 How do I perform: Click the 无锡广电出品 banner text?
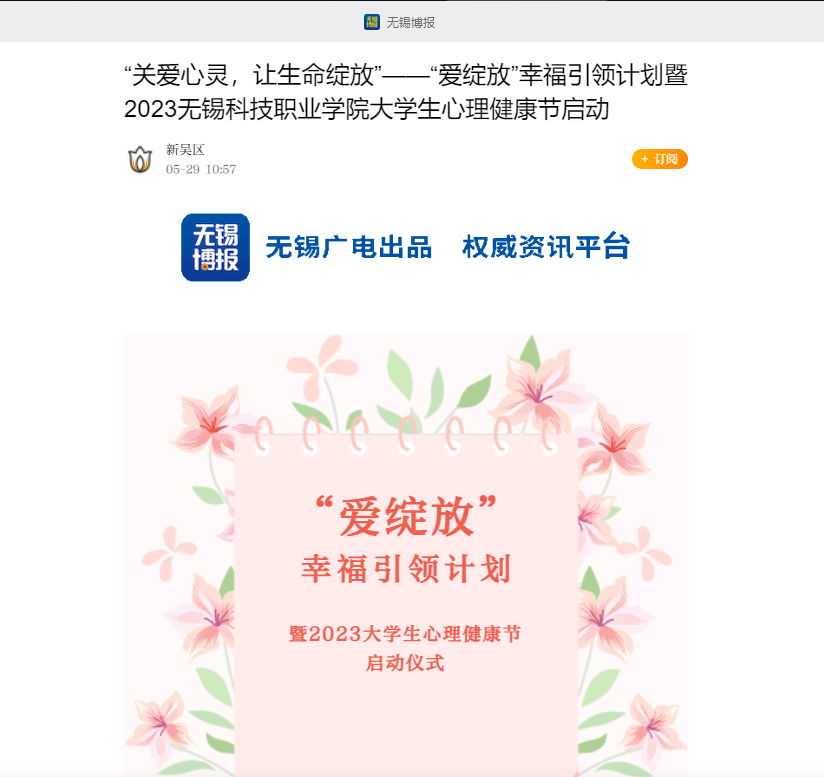(x=348, y=247)
